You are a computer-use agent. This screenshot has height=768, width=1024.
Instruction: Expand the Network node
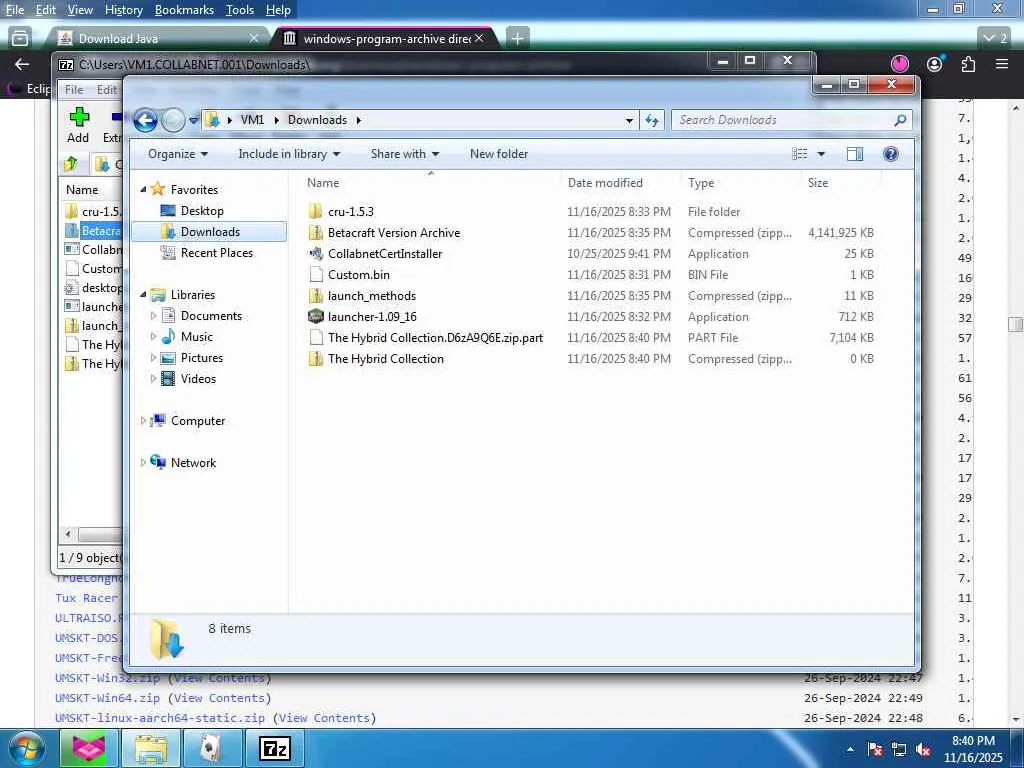coord(143,462)
